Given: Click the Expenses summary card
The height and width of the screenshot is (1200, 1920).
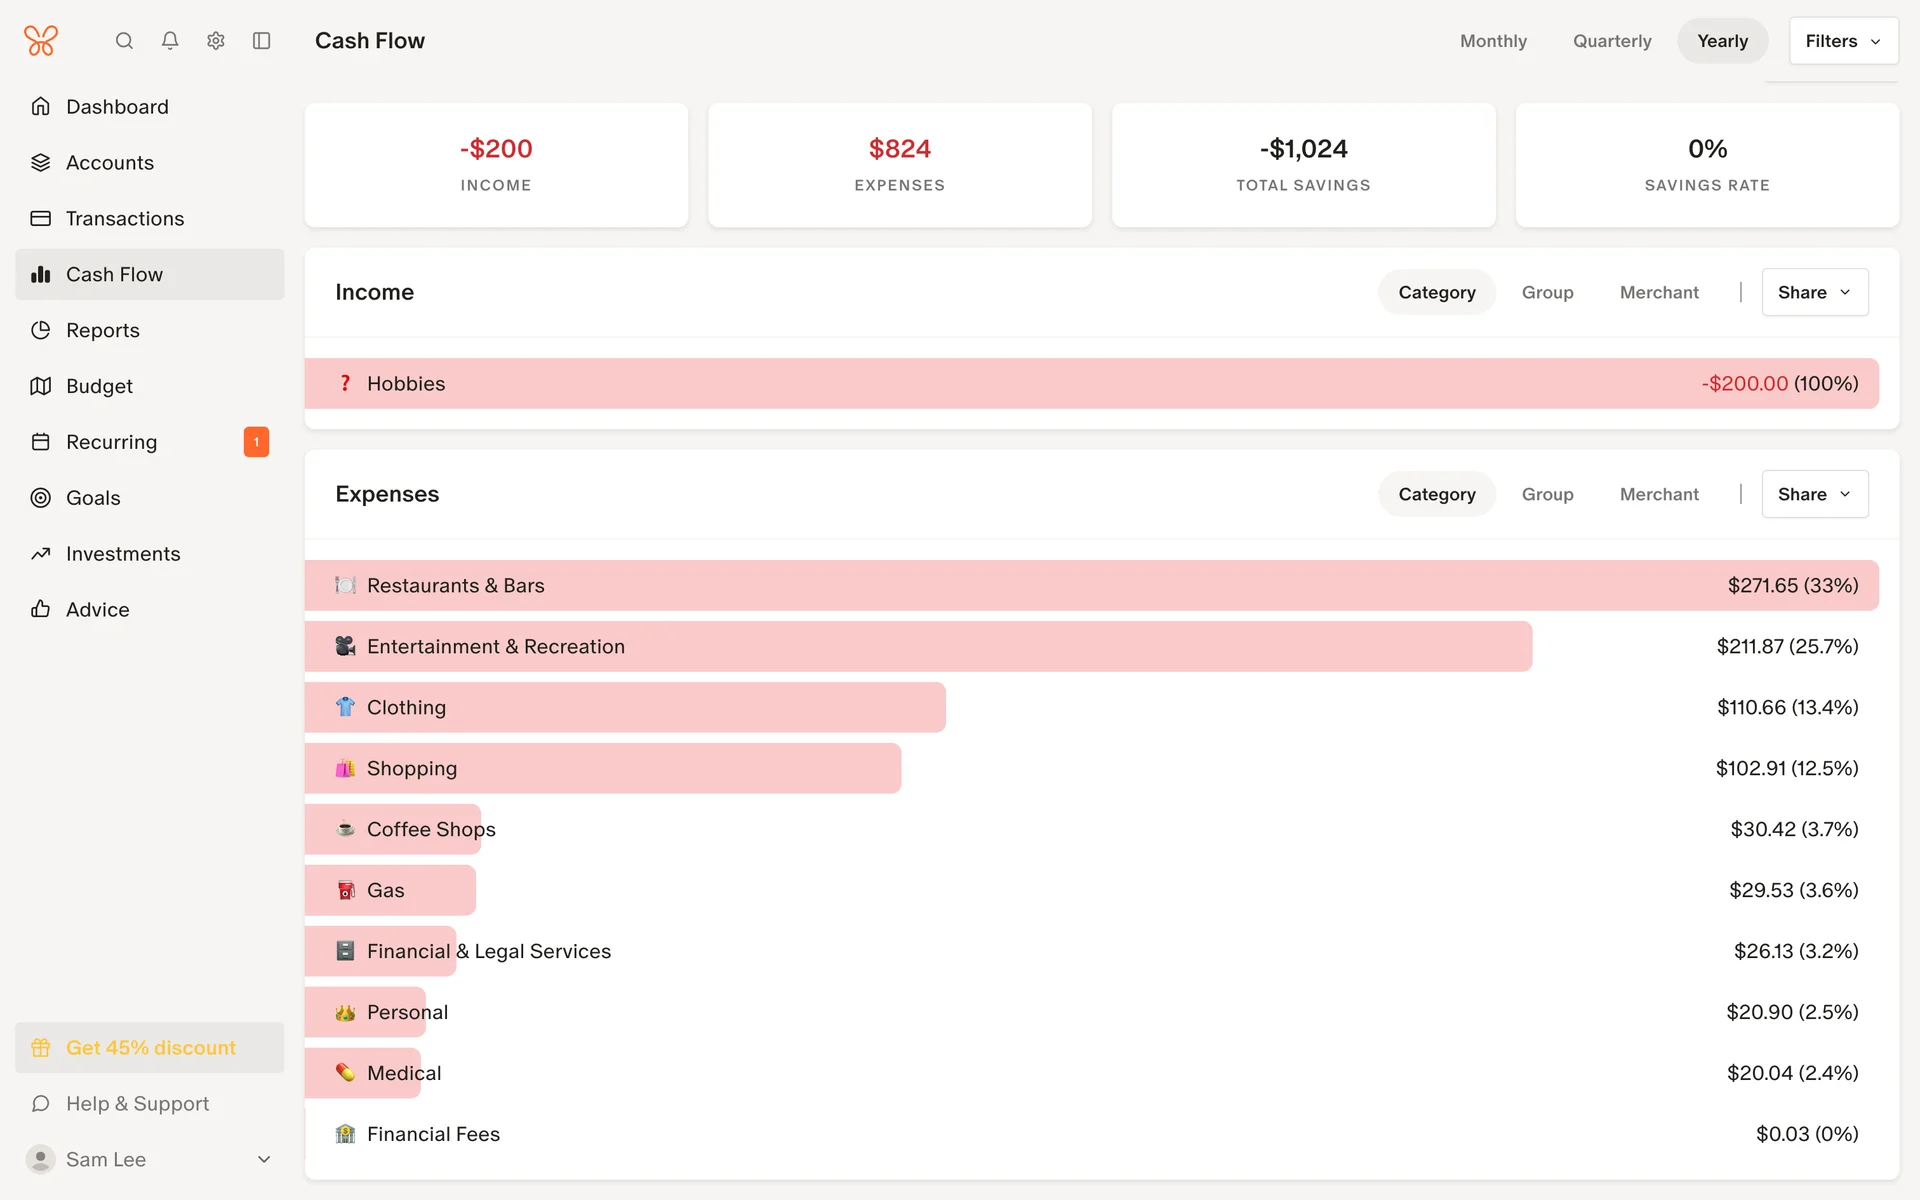Looking at the screenshot, I should [x=899, y=165].
